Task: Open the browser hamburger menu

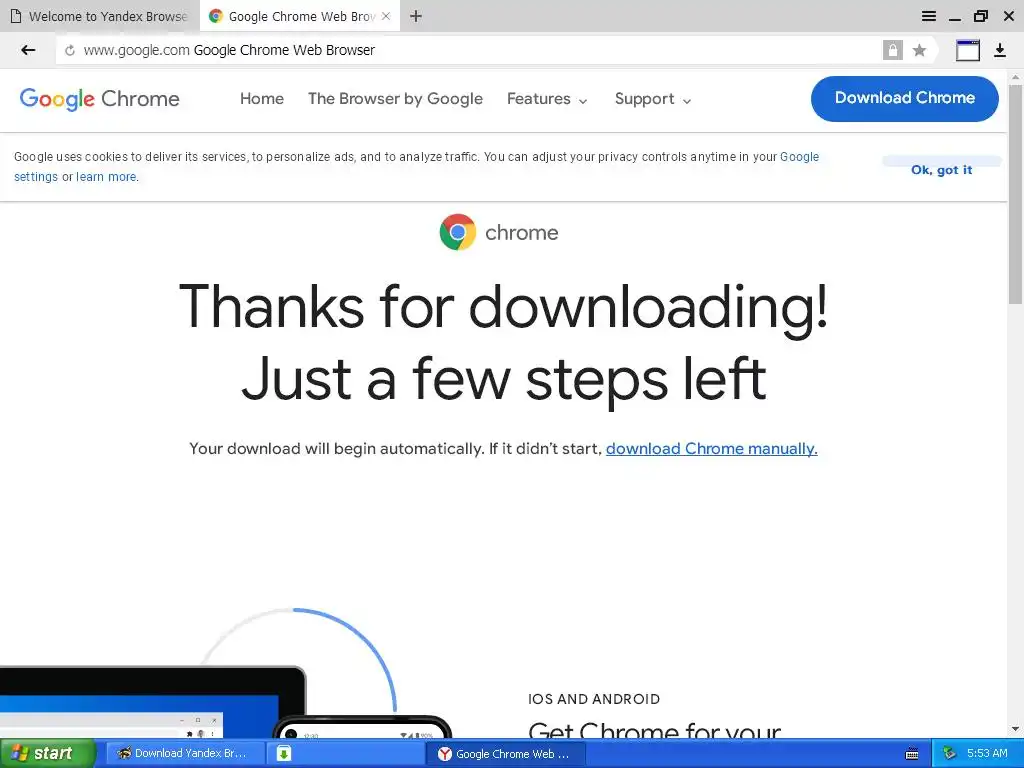Action: tap(928, 16)
